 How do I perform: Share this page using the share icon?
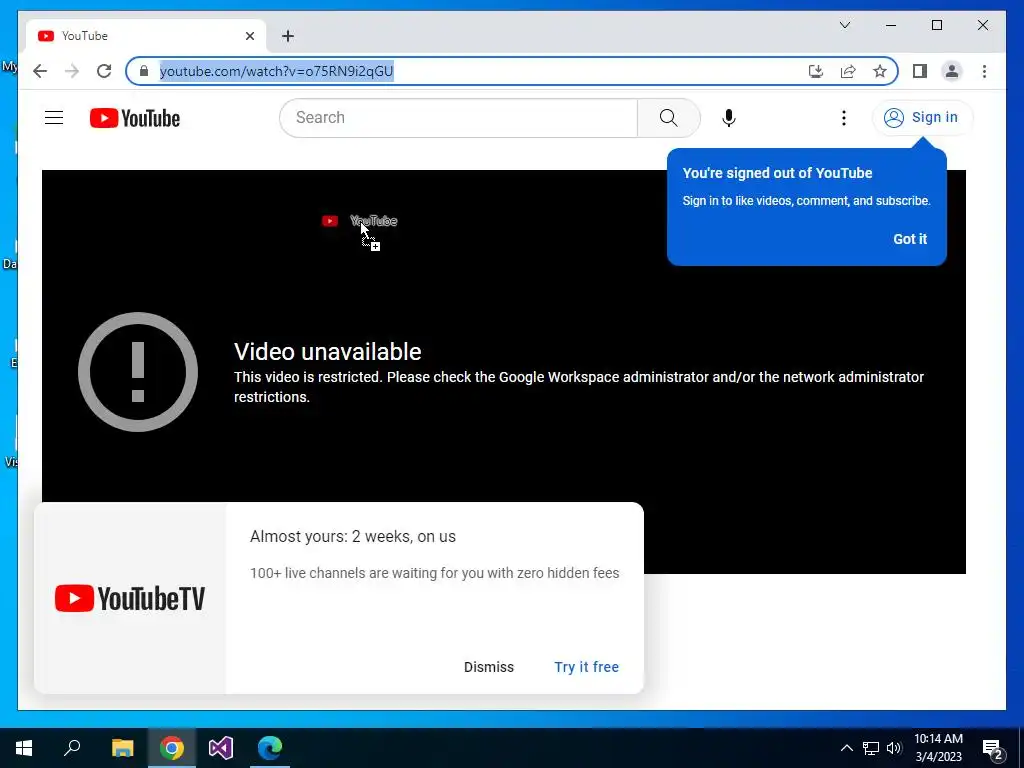pos(848,71)
